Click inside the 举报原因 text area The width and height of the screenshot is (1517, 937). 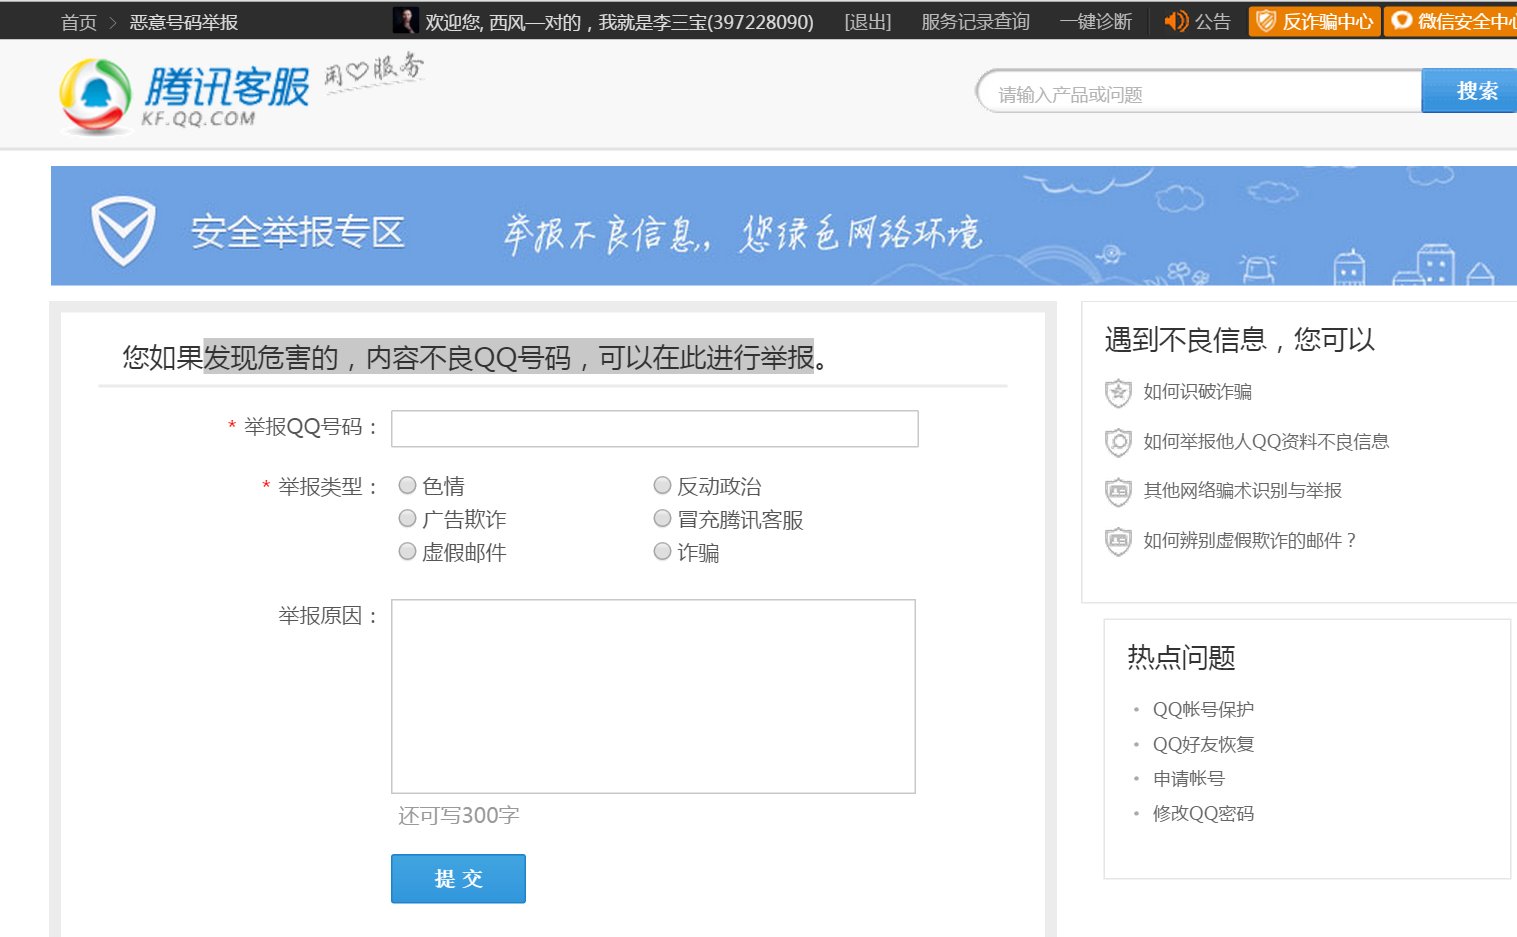click(652, 695)
